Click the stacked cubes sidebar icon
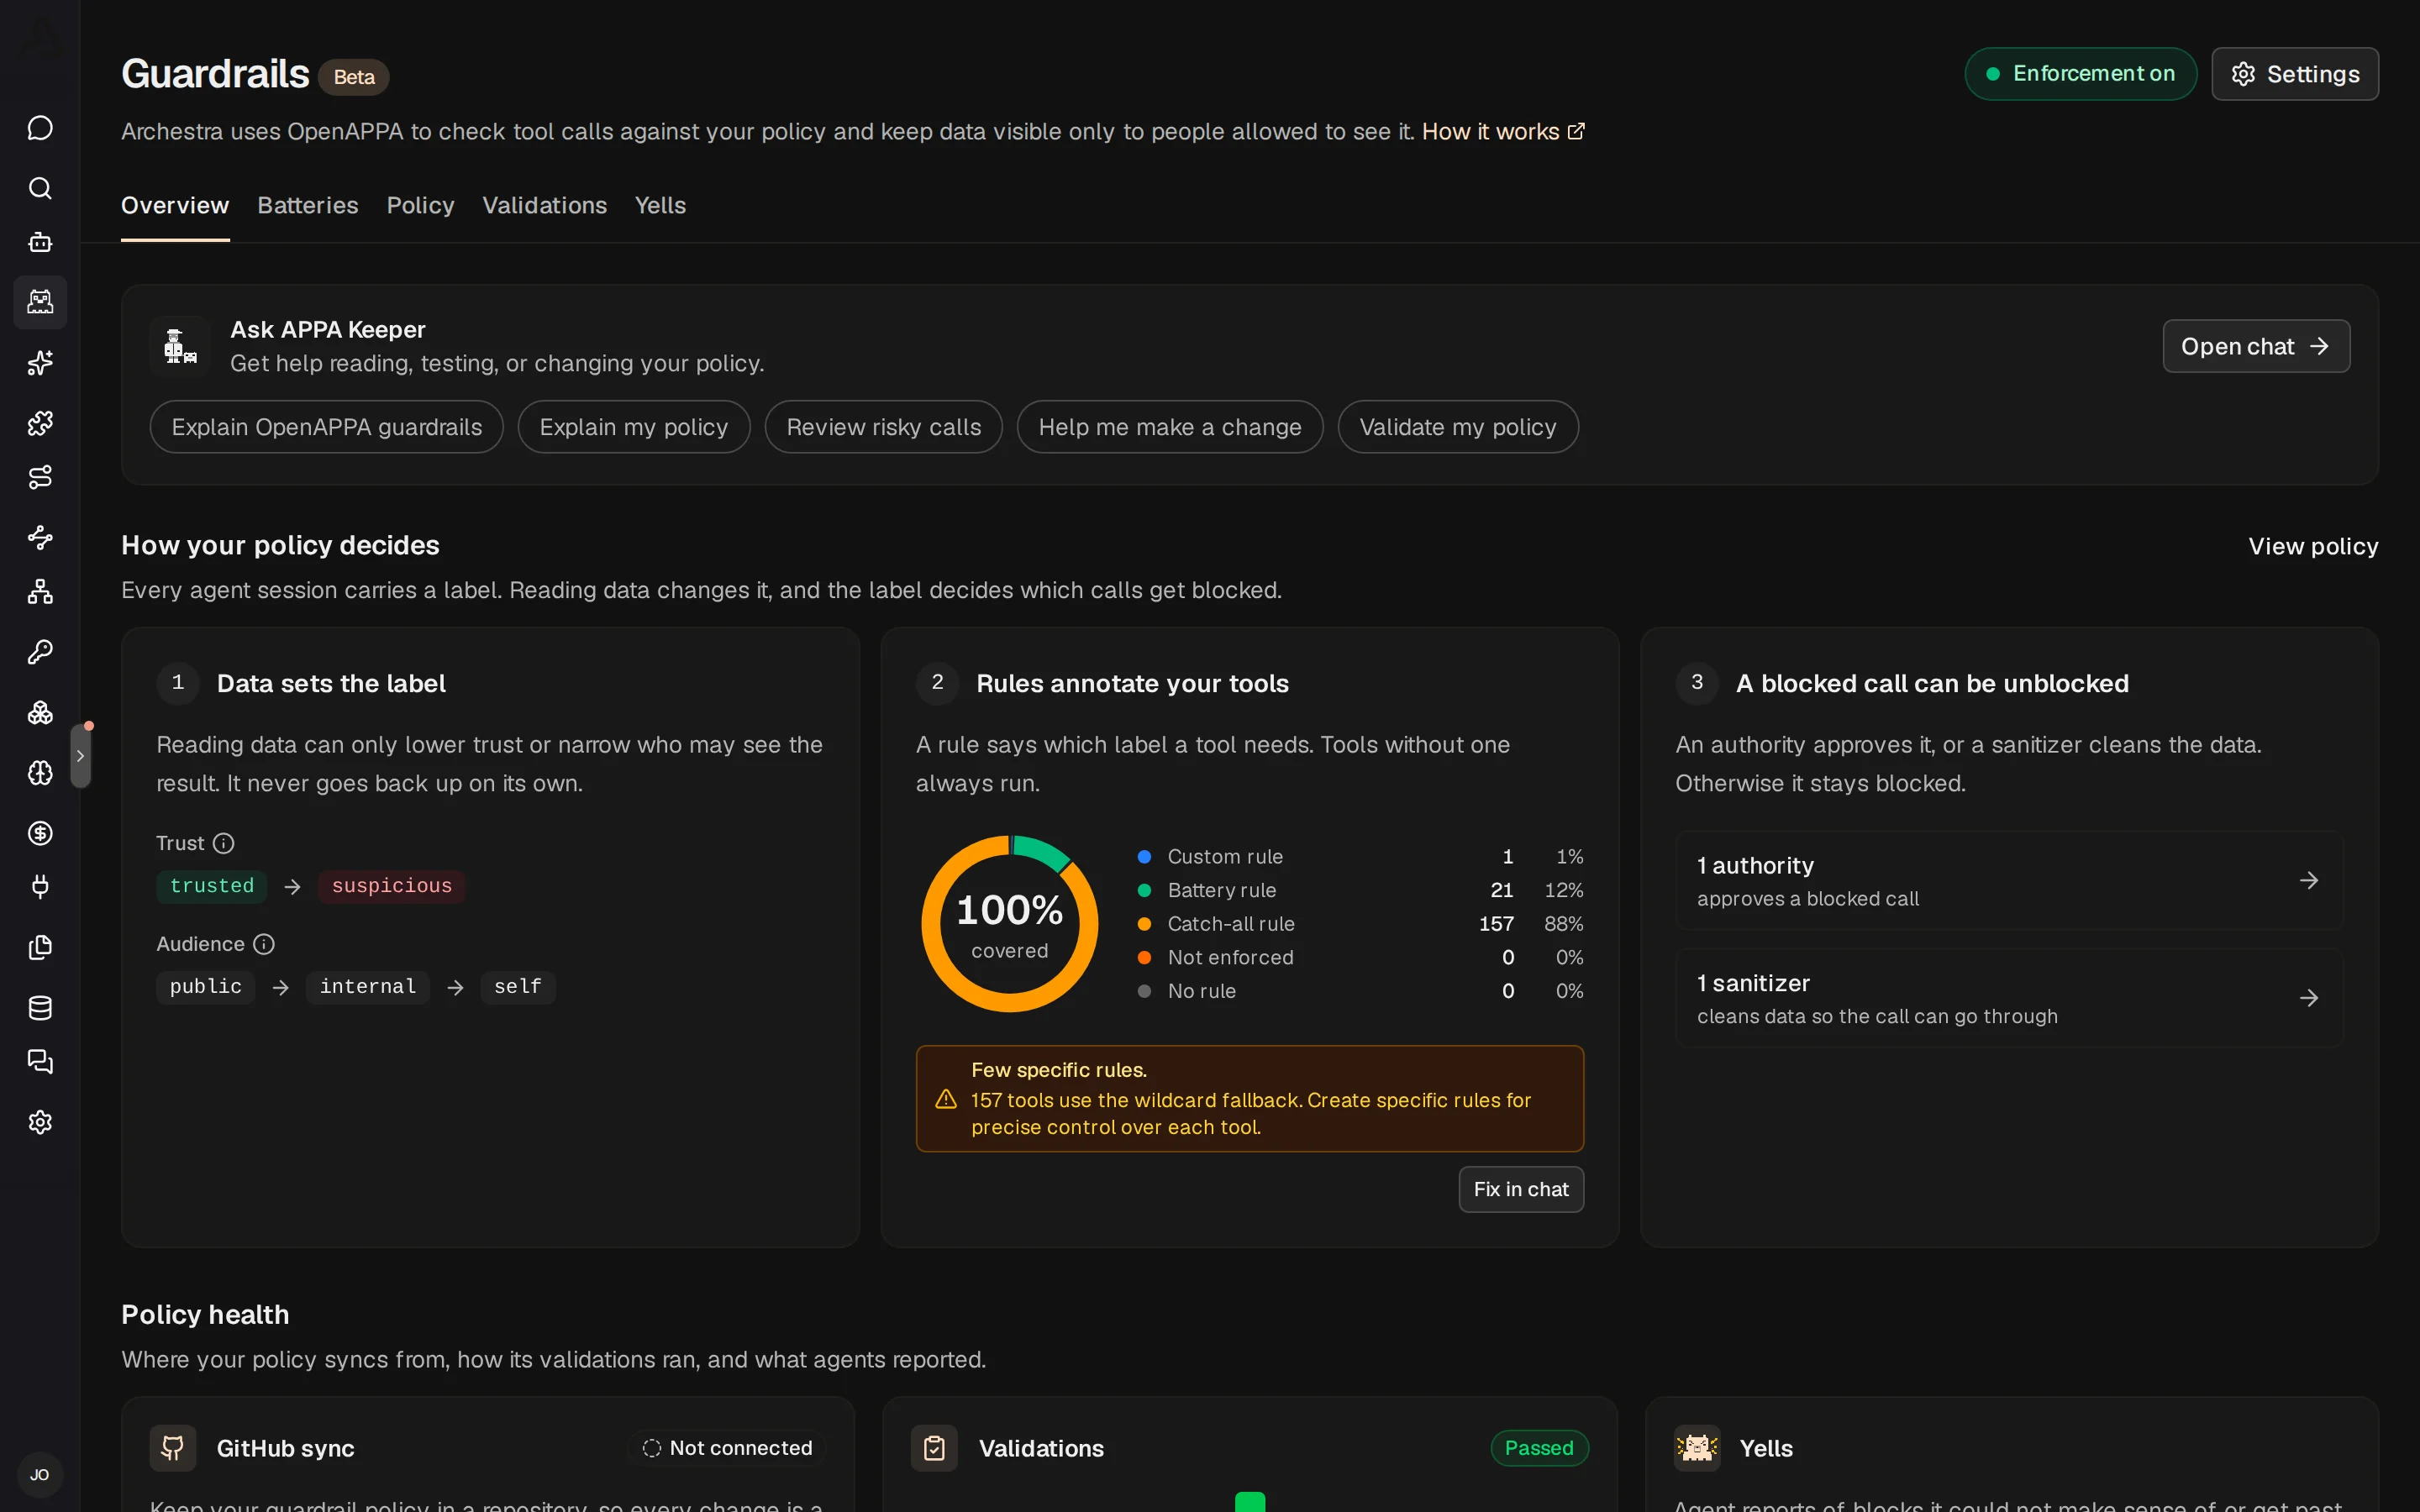This screenshot has height=1512, width=2420. (x=40, y=712)
